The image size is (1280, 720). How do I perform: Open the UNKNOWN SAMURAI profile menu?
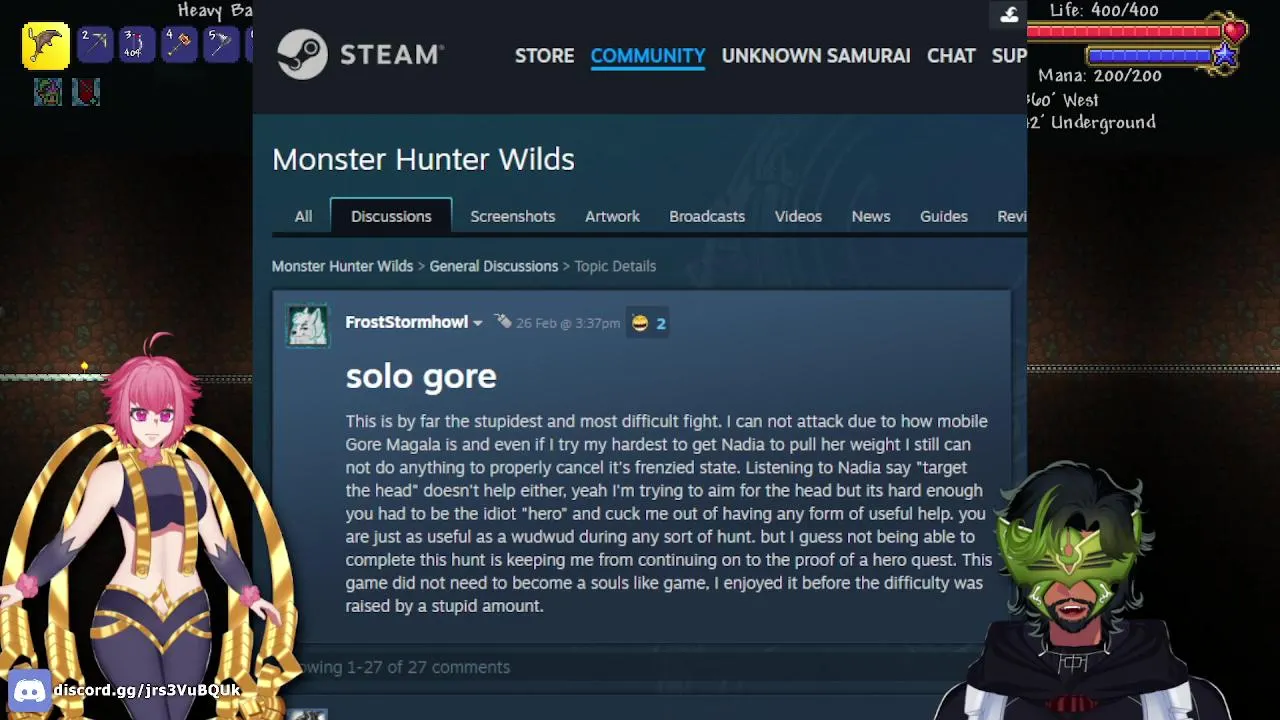pos(816,56)
